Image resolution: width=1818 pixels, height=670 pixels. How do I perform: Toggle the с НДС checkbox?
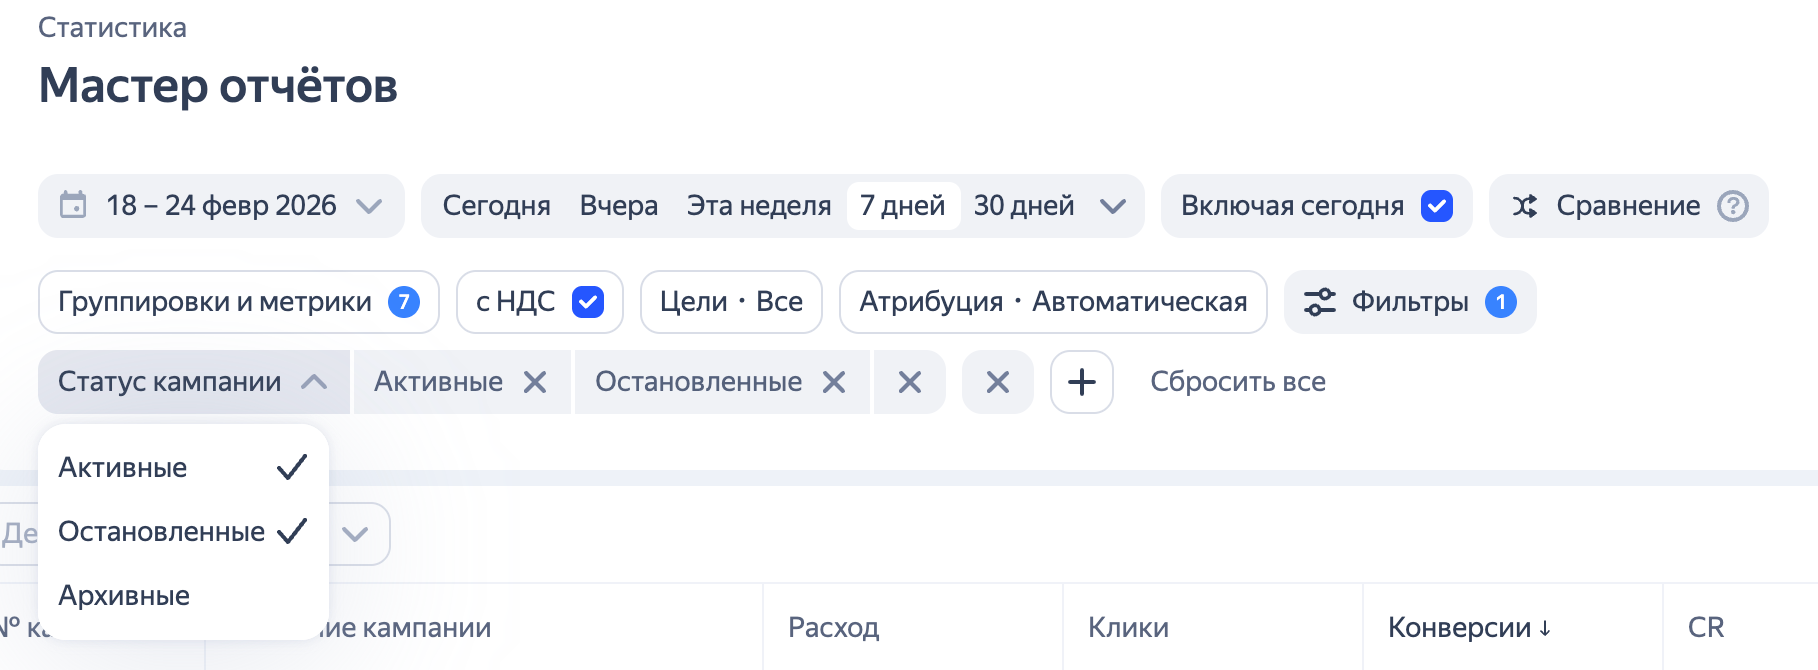[x=588, y=302]
